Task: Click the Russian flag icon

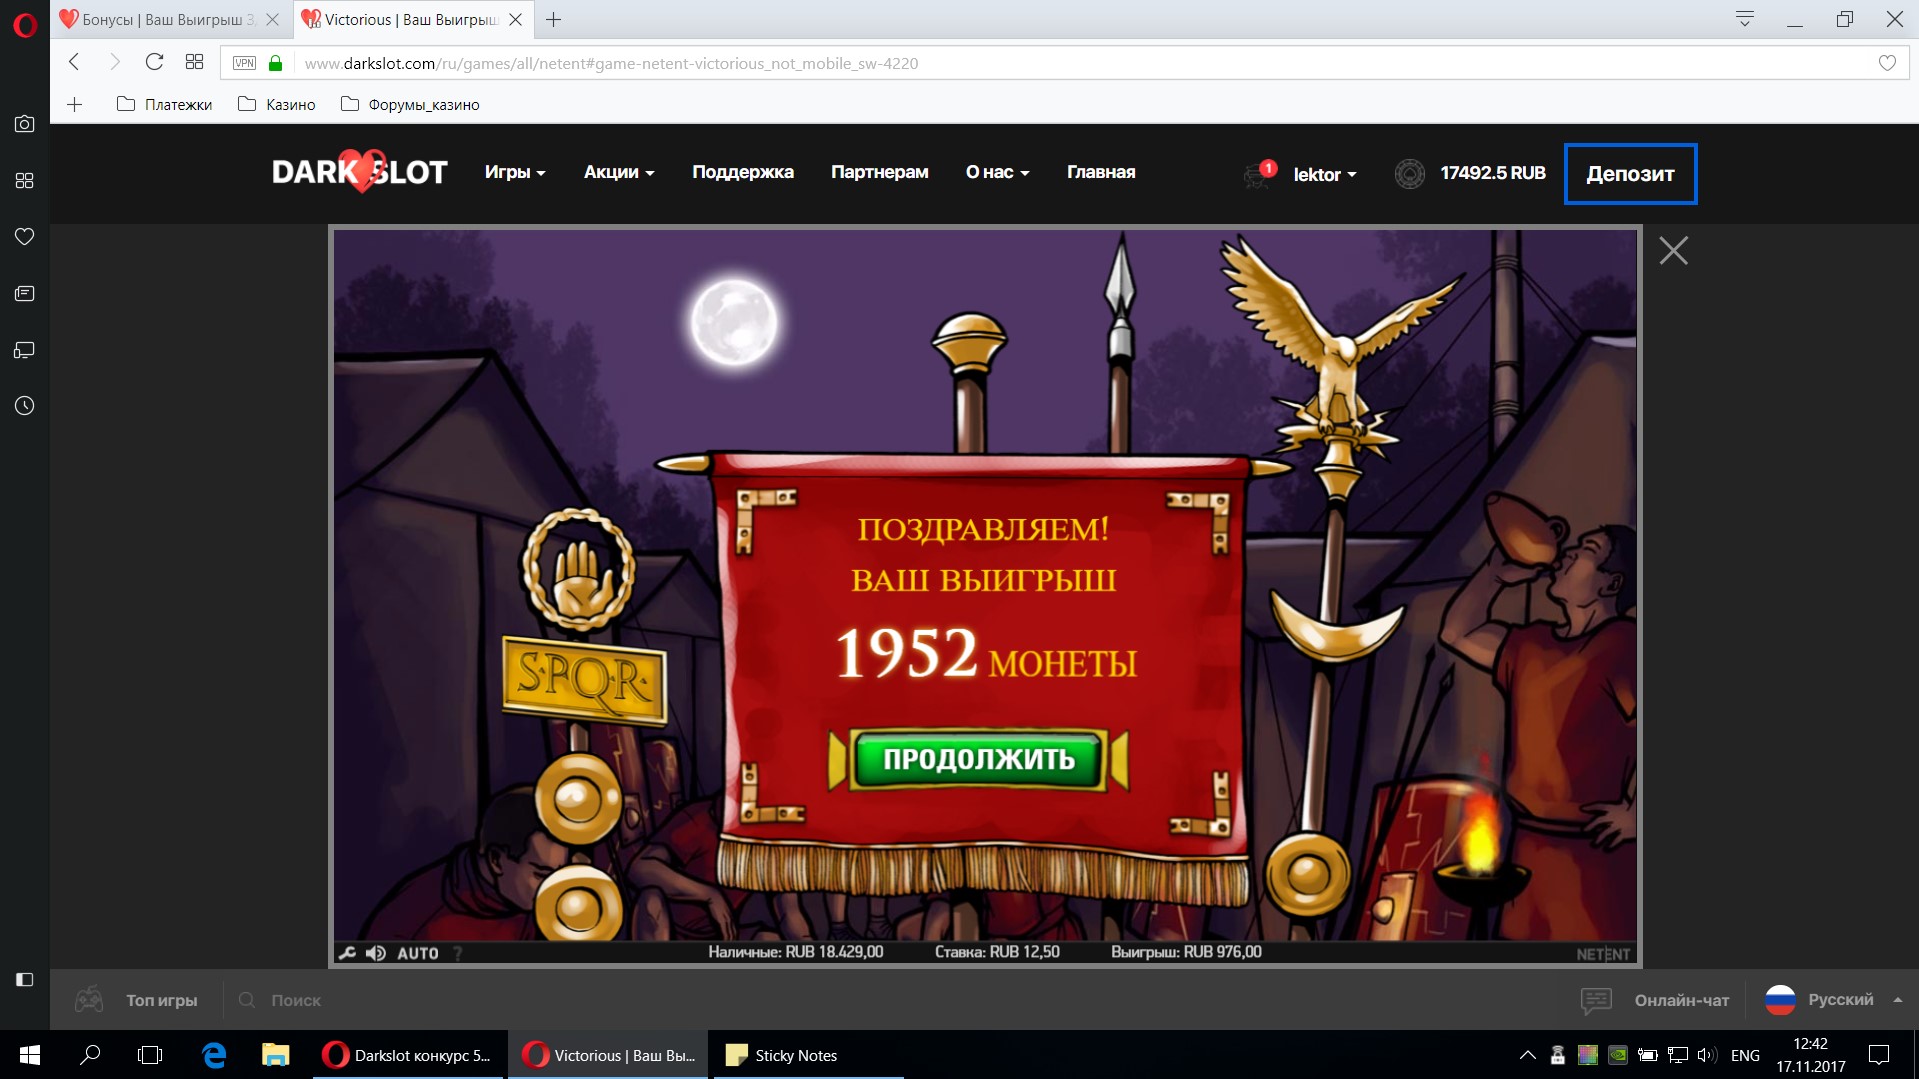Action: tap(1780, 1000)
